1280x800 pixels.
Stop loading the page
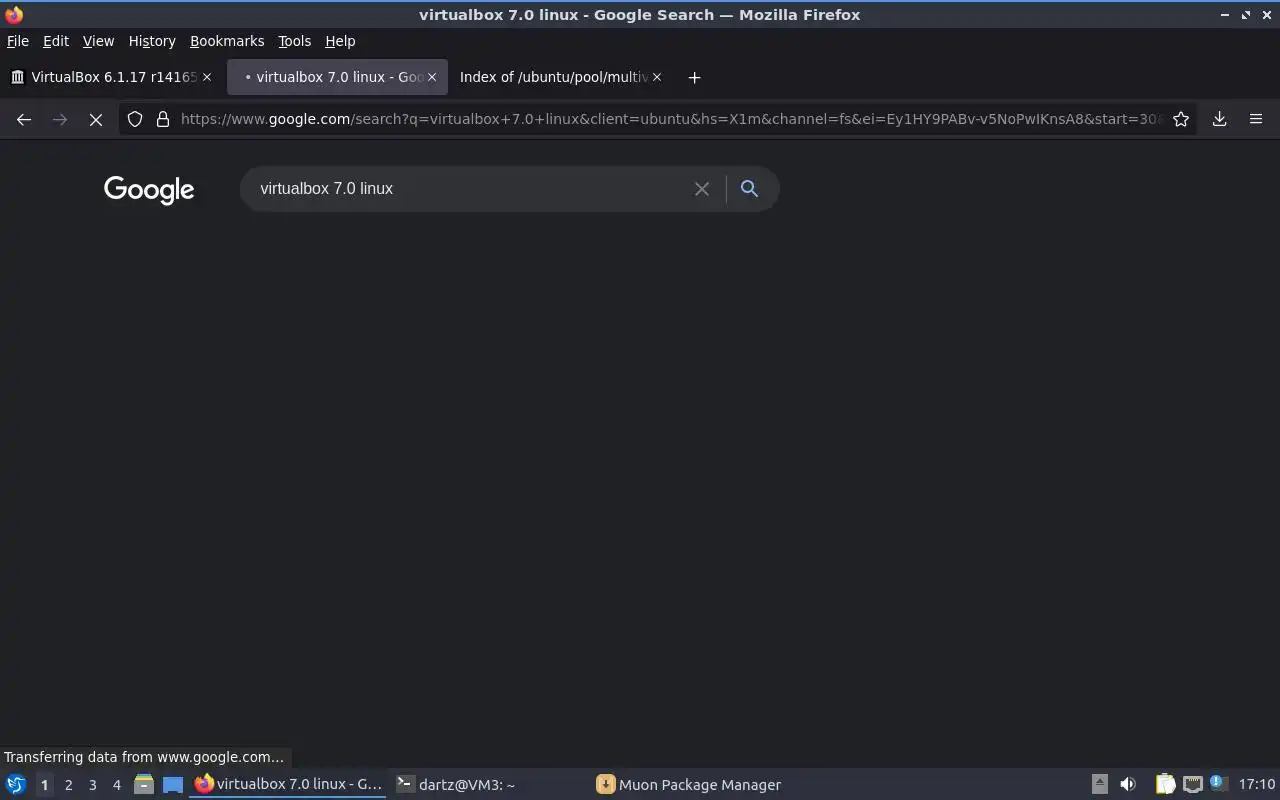(x=96, y=119)
